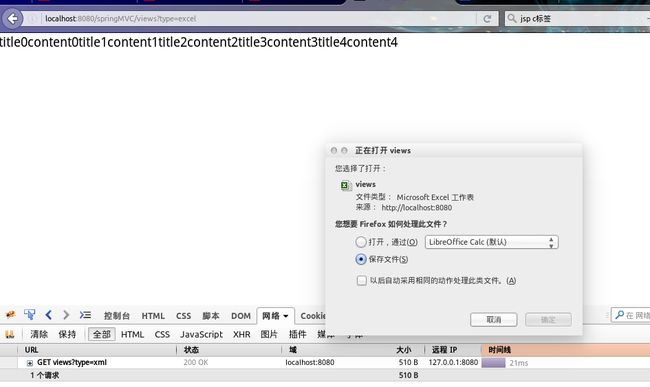Viewport: 650px width, 387px height.
Task: Click the first window control dot of dialog
Action: point(334,150)
